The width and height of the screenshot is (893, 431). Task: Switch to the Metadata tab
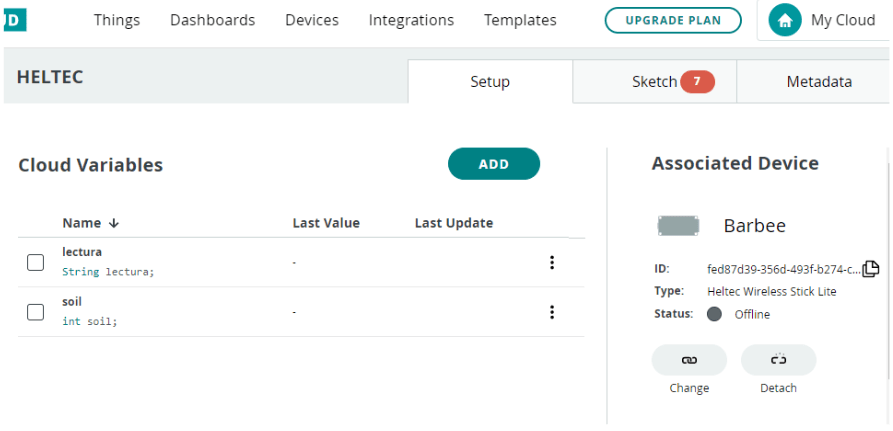(818, 82)
